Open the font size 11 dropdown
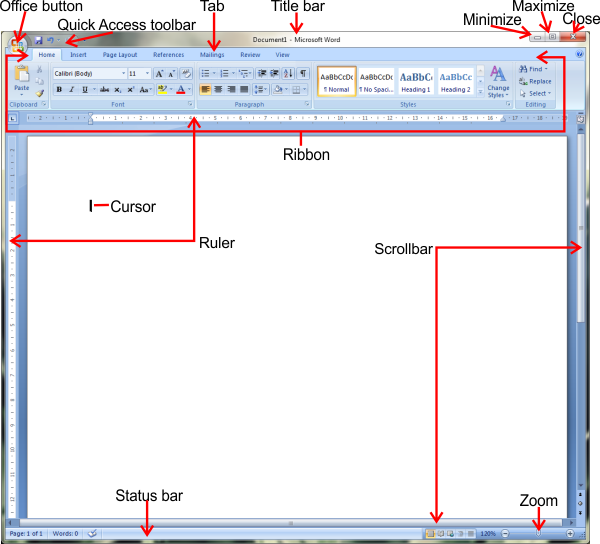 point(147,73)
